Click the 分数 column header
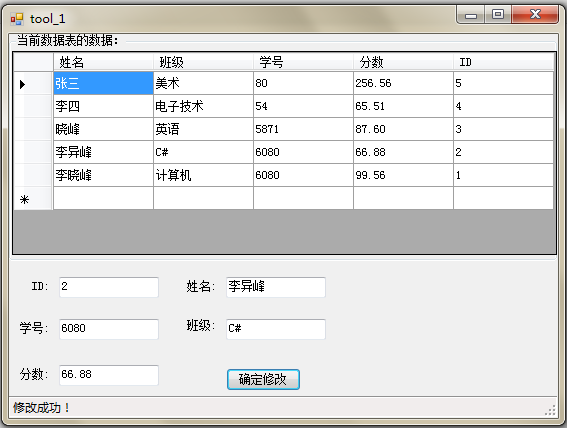Viewport: 567px width, 428px height. [x=403, y=62]
